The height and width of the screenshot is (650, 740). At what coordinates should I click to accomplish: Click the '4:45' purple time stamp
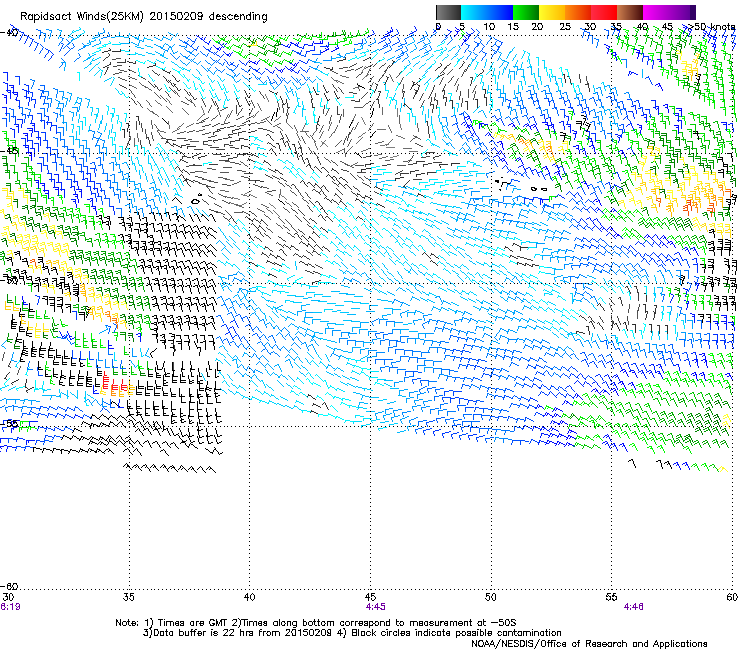click(x=376, y=607)
